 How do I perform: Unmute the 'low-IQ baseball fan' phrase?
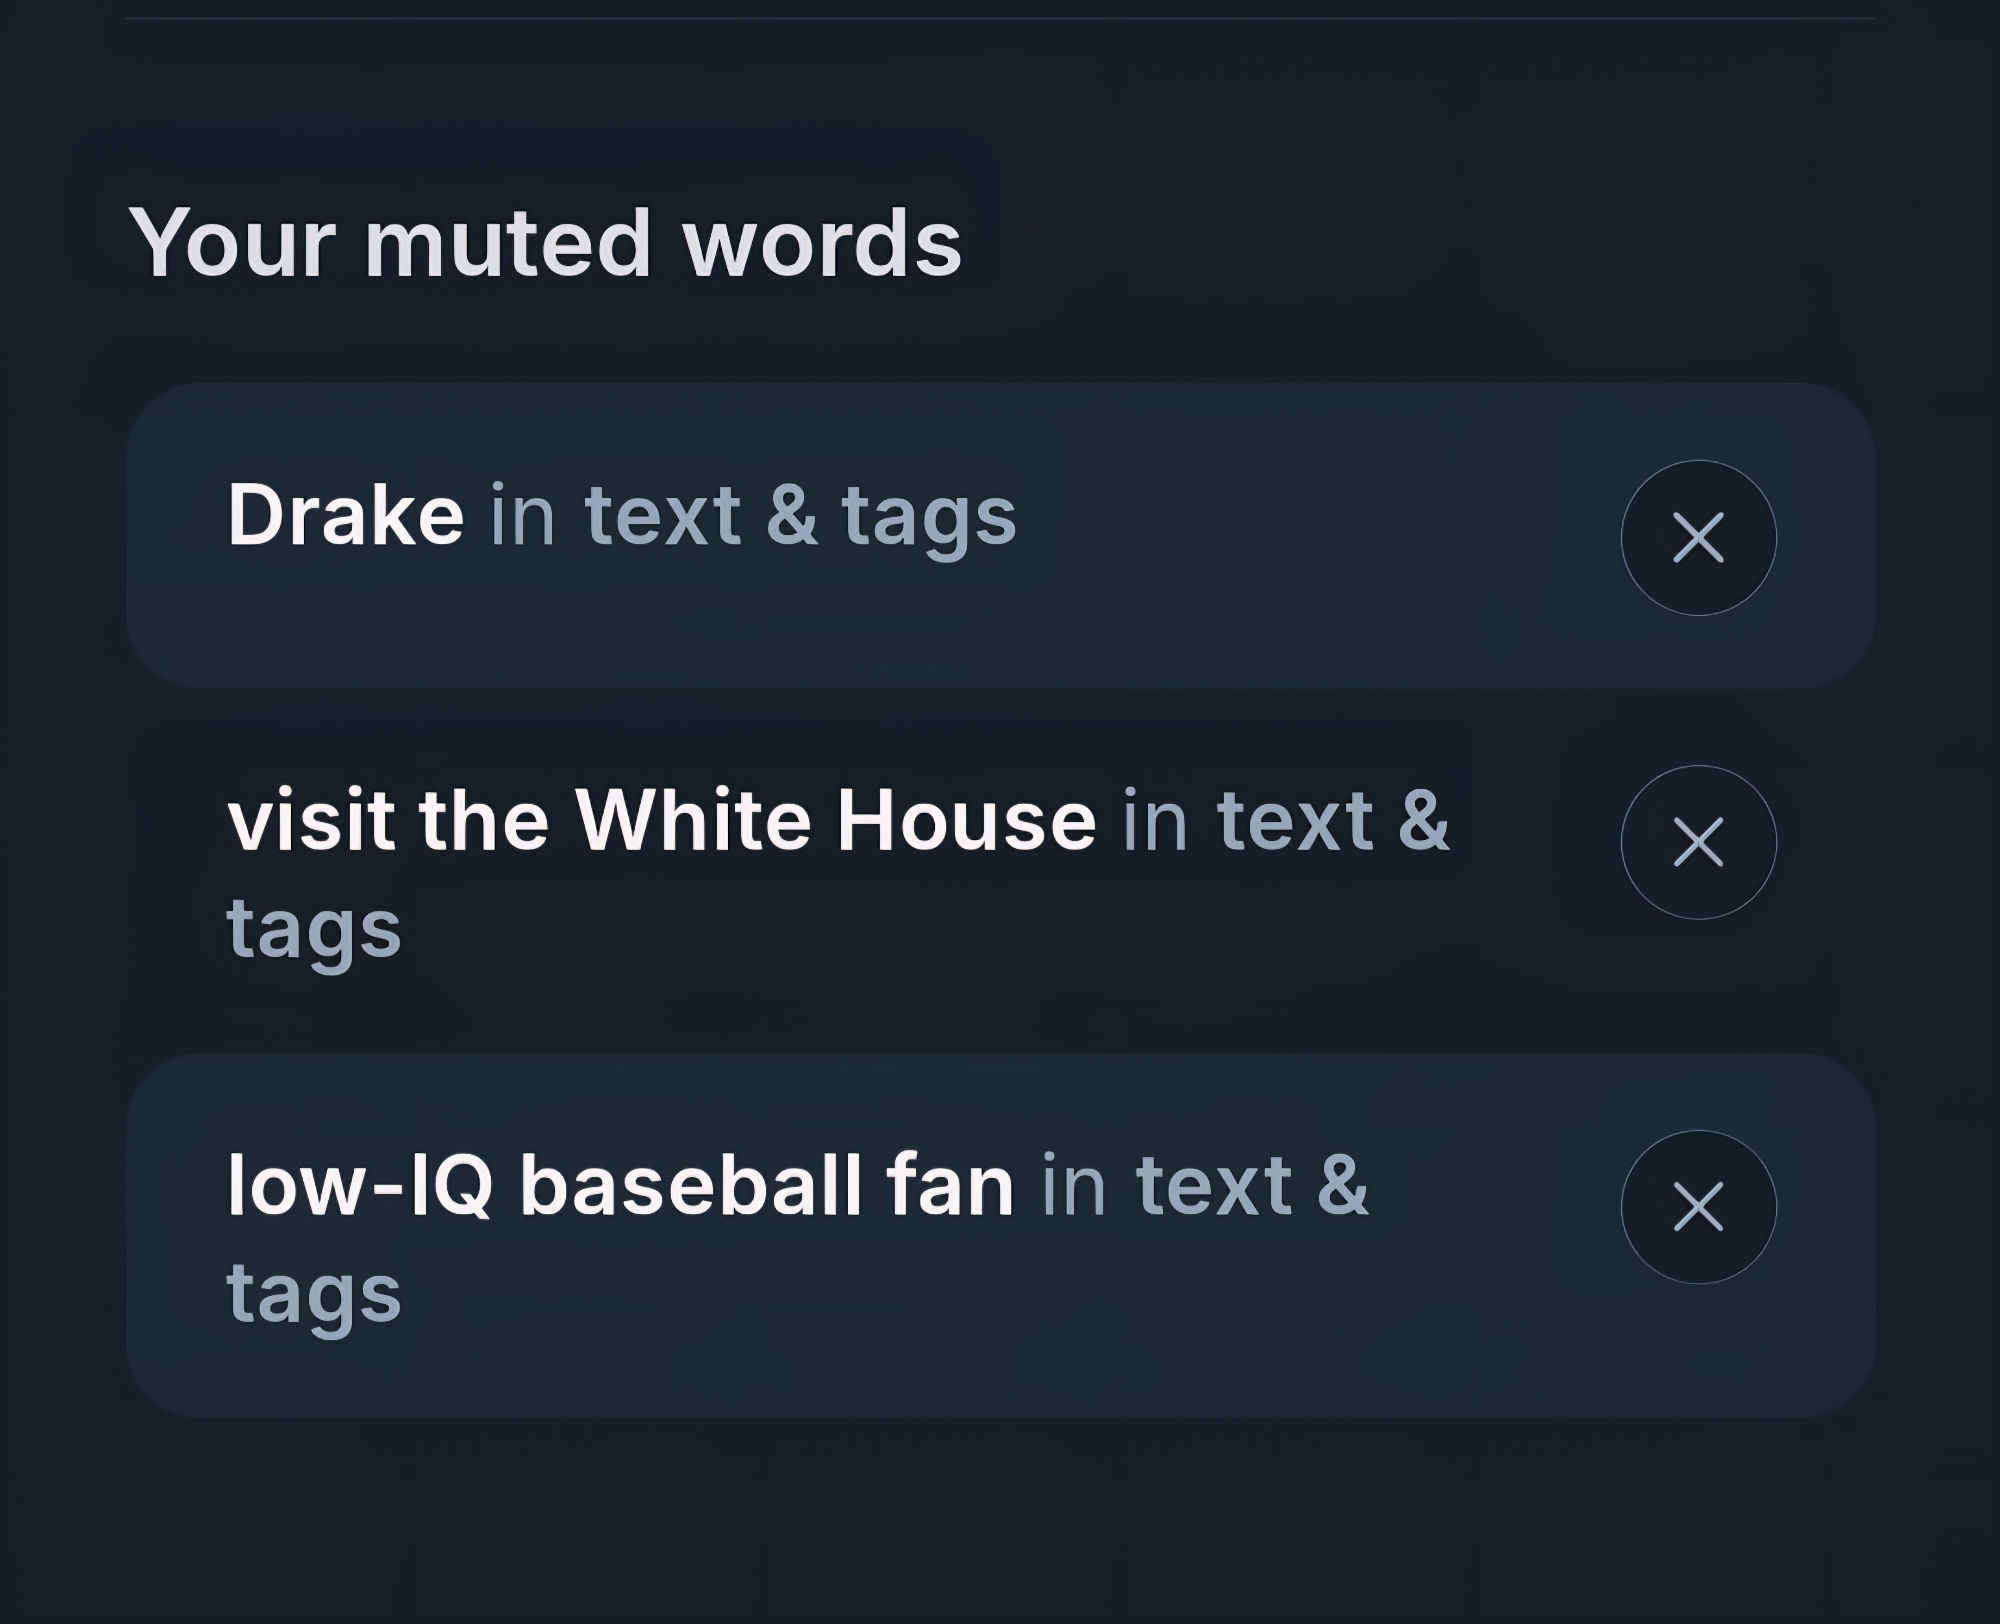coord(1698,1207)
